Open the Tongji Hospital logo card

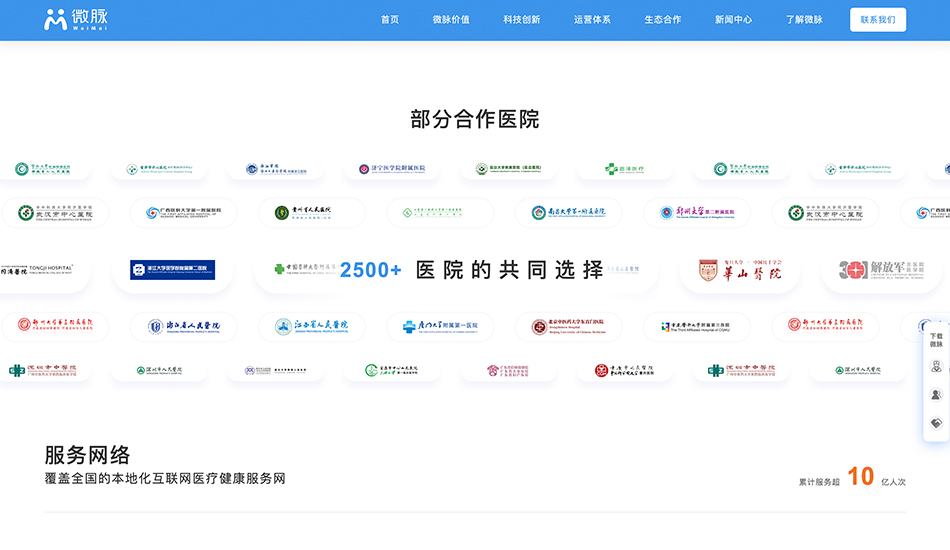tap(38, 269)
